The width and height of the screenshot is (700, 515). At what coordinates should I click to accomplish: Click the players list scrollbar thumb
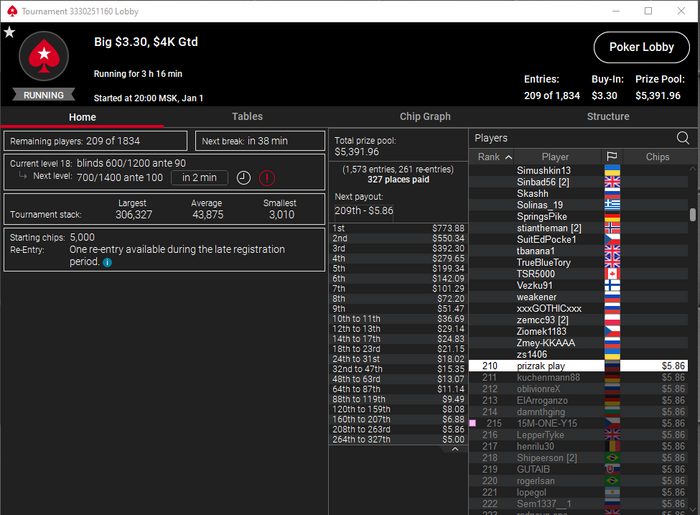click(x=692, y=214)
